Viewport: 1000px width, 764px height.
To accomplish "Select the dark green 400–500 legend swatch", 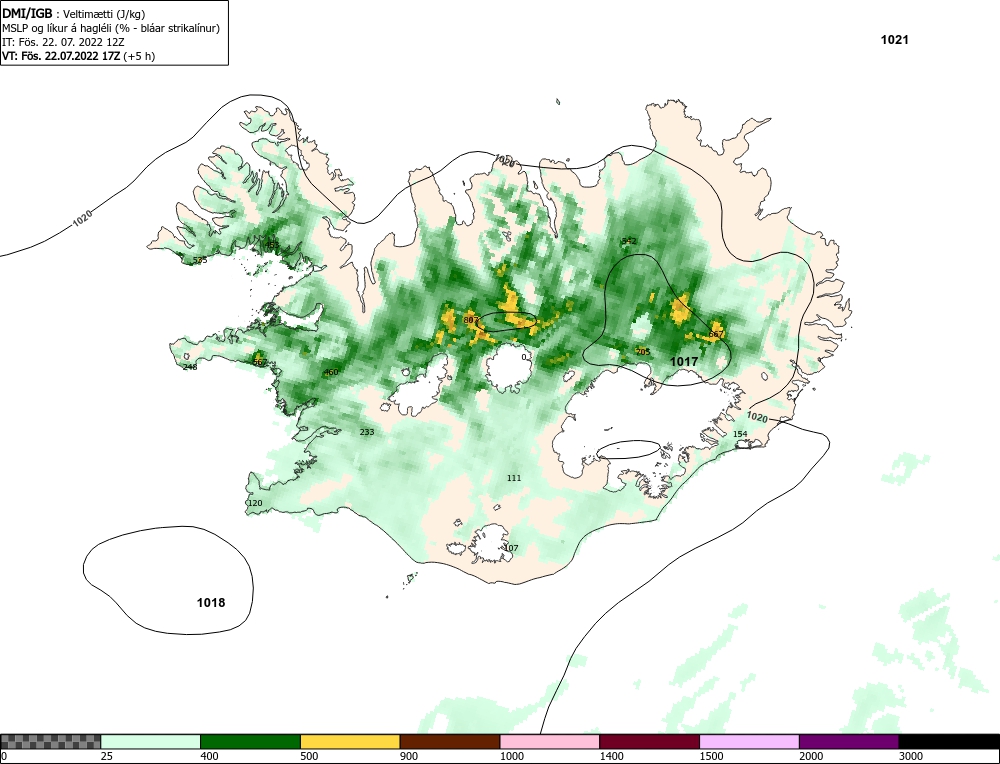I will click(x=250, y=741).
